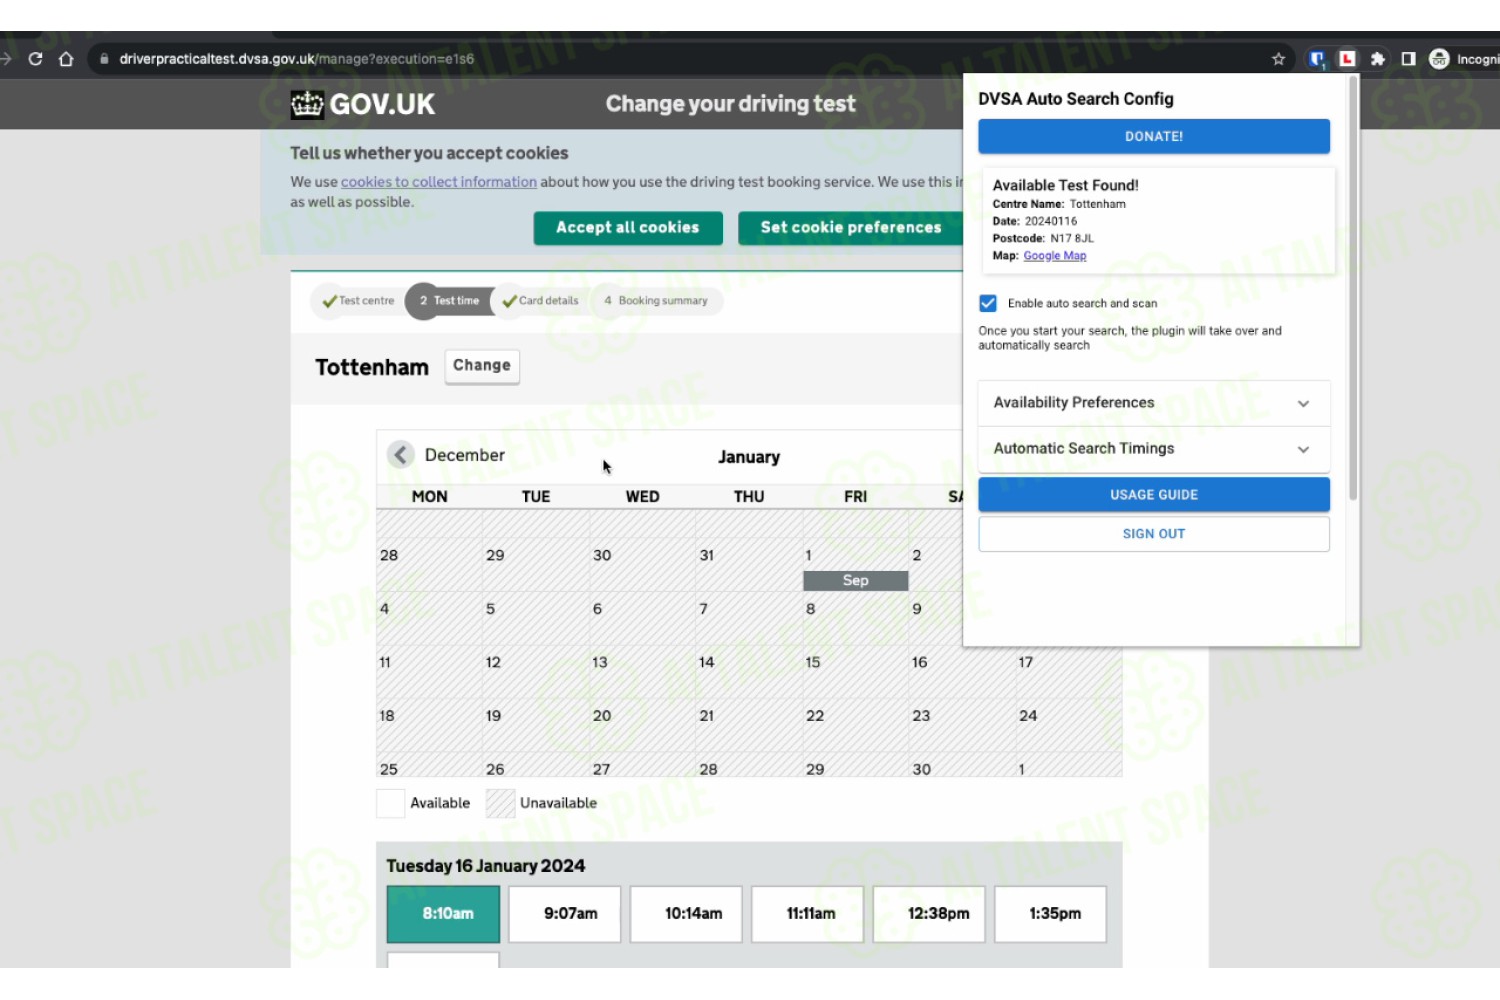Viewport: 1500px width, 1000px height.
Task: Open the Bitwarden shield extension icon
Action: (1317, 59)
